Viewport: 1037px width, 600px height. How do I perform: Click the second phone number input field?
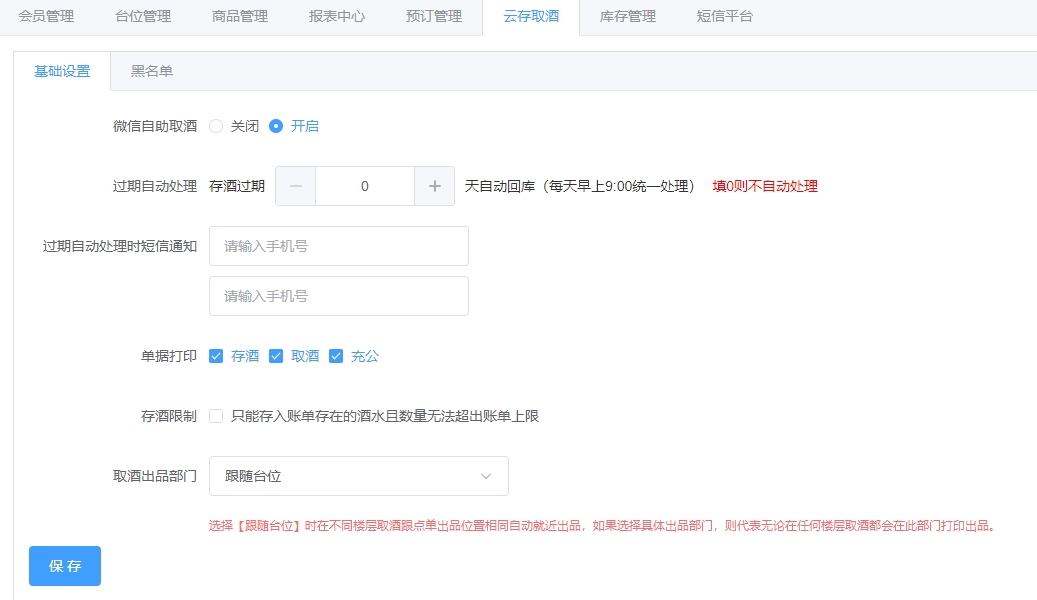(x=338, y=296)
